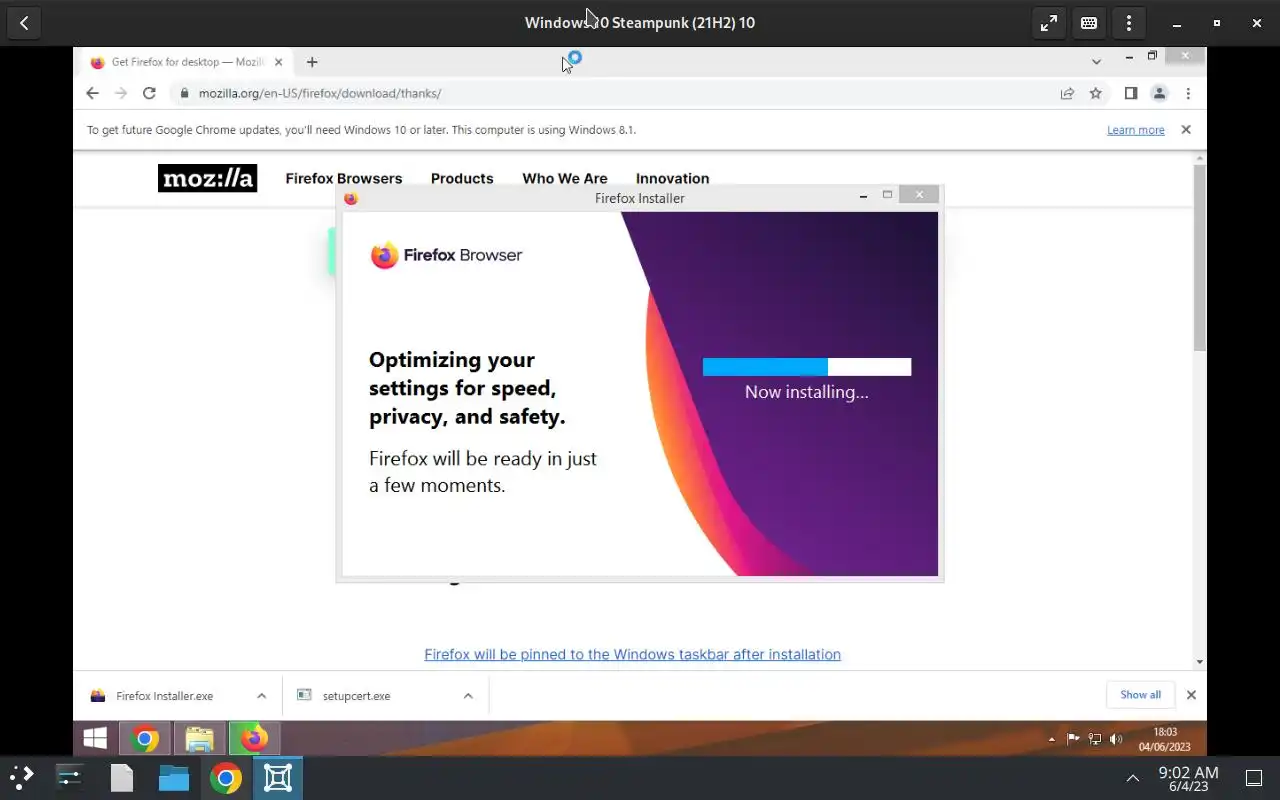Show the host desktop button
Screen dimensions: 1280x800
click(x=1254, y=778)
